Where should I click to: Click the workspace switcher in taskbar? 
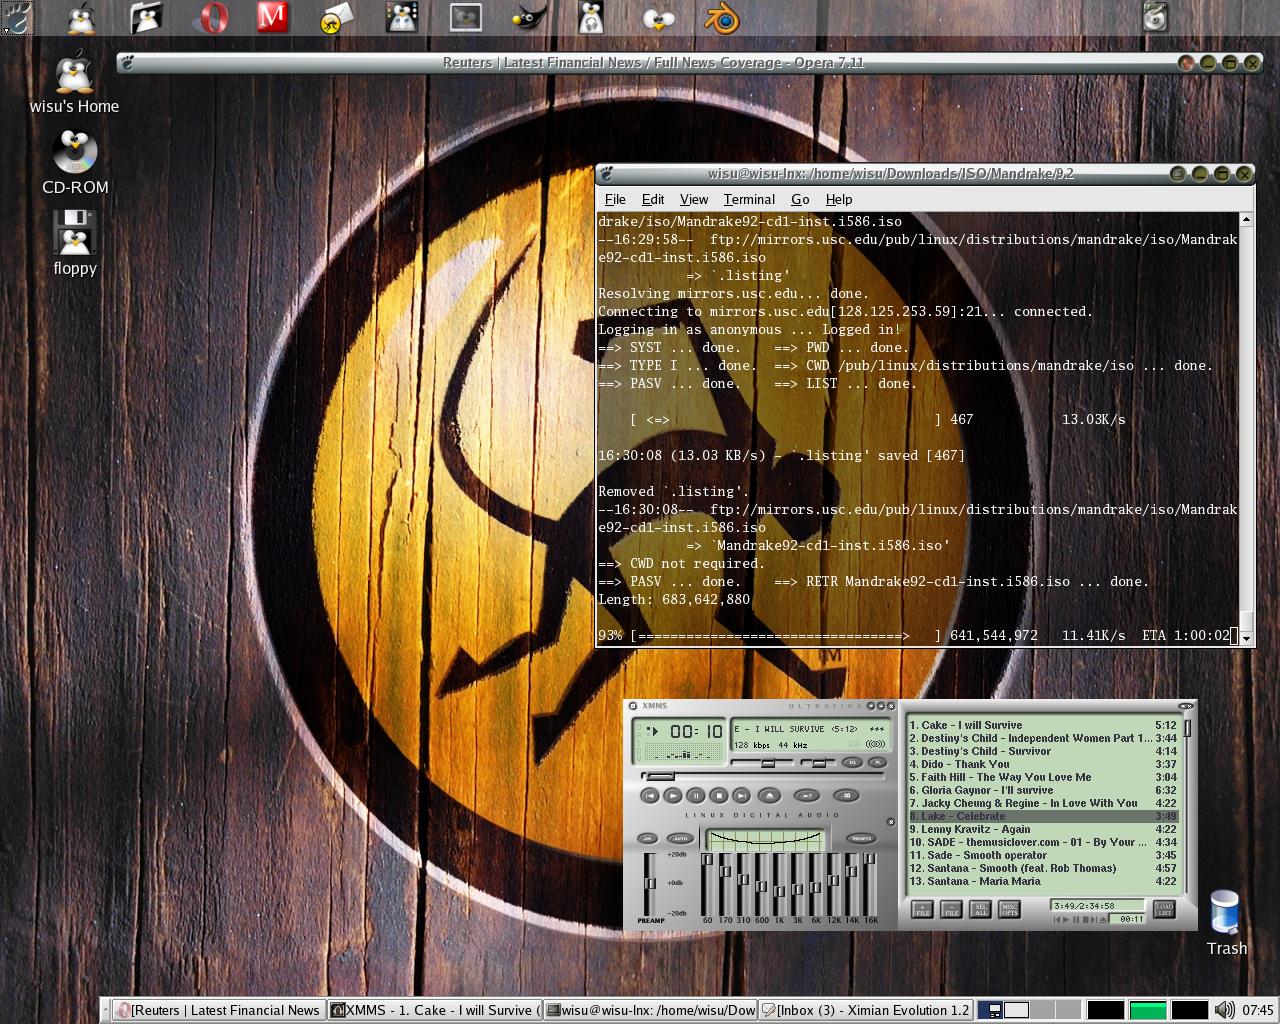coord(1029,1010)
